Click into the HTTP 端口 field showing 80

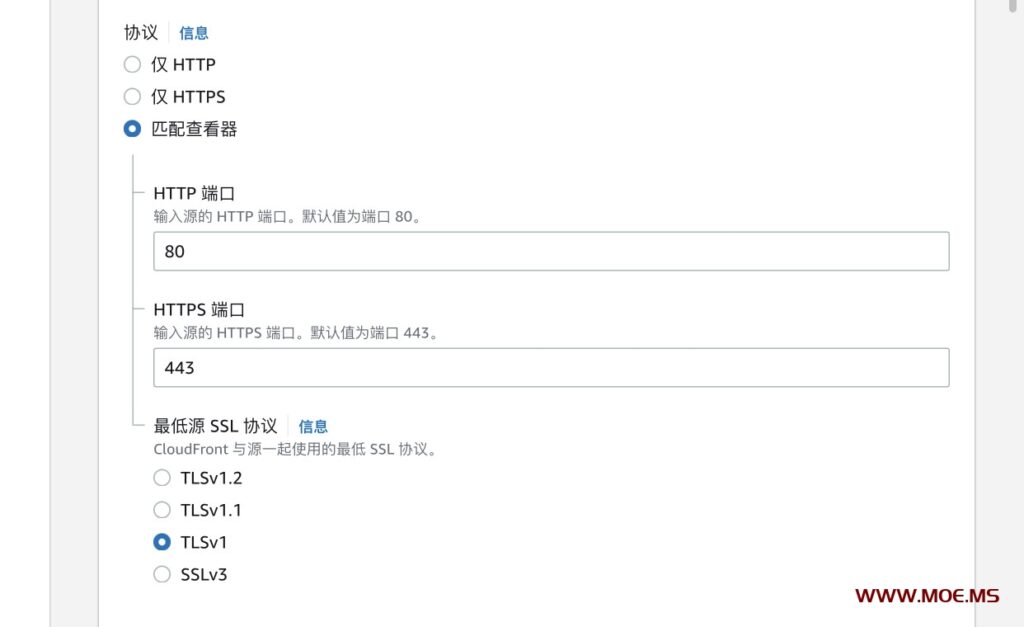[x=550, y=251]
